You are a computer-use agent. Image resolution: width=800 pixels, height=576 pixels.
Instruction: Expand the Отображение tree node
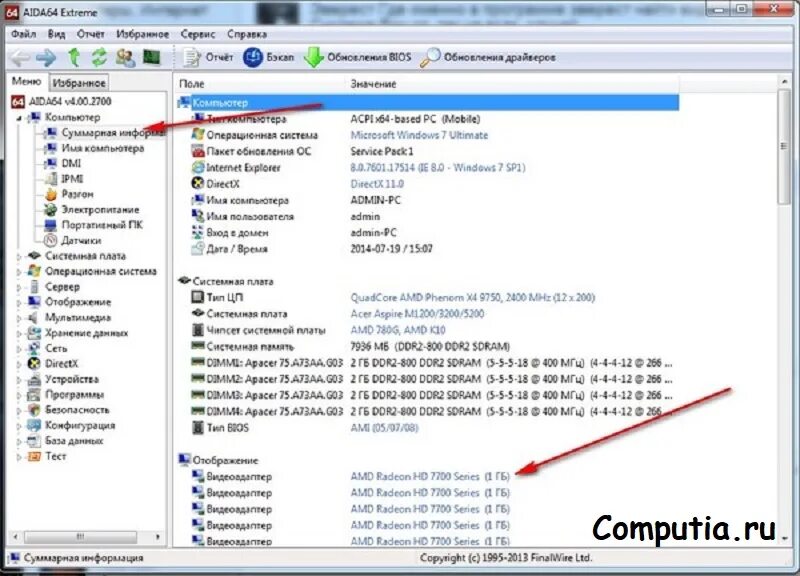click(19, 303)
